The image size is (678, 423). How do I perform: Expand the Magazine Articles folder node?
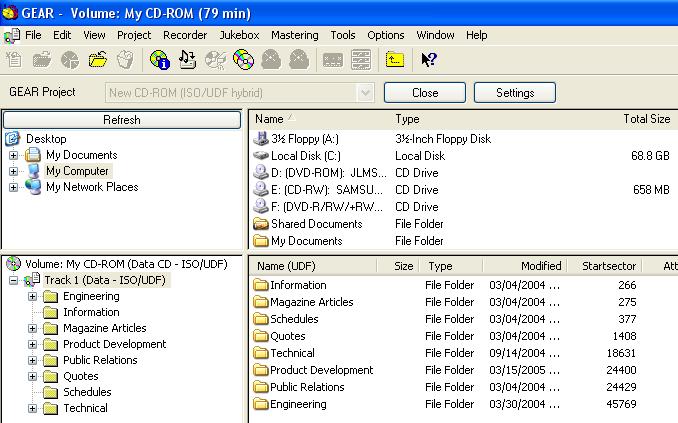(32, 328)
